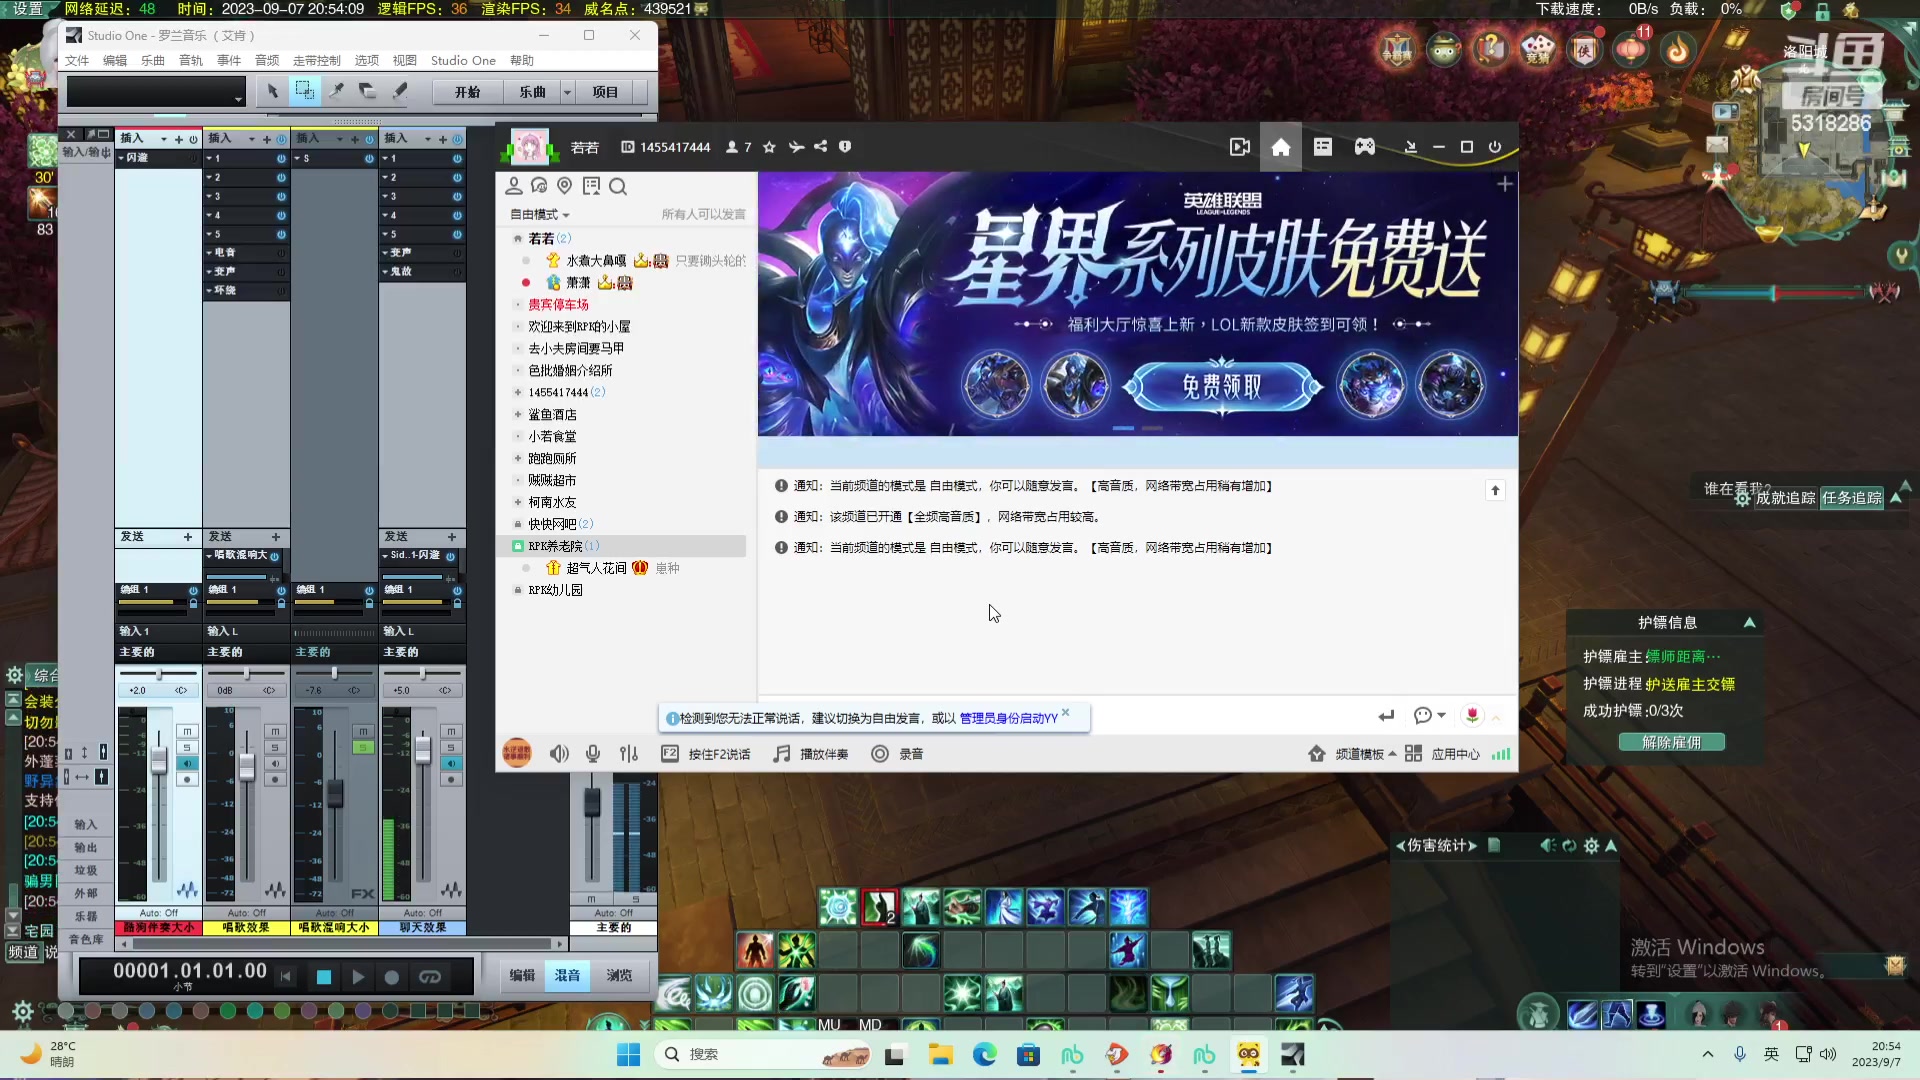The image size is (1920, 1080).
Task: Click the 播放伴奏 button in YY
Action: tap(812, 754)
